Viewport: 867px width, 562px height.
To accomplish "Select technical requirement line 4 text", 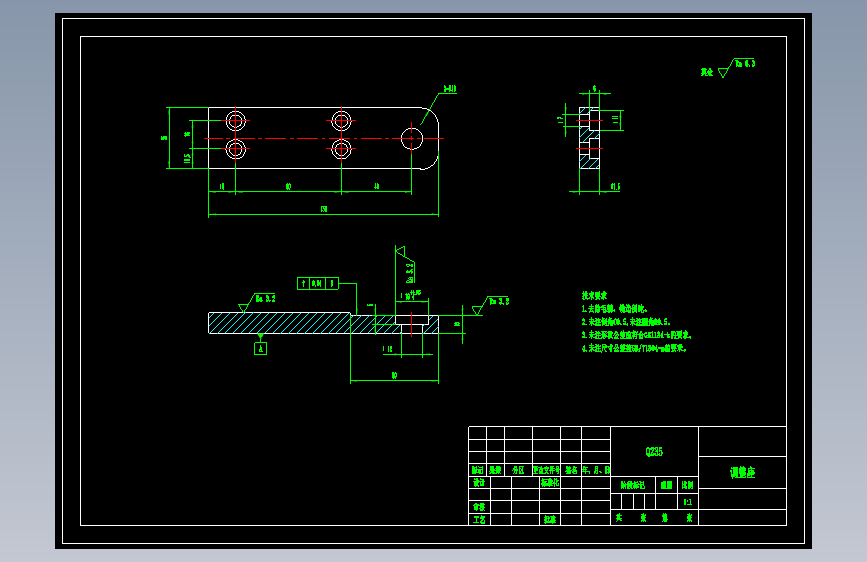I will click(634, 348).
